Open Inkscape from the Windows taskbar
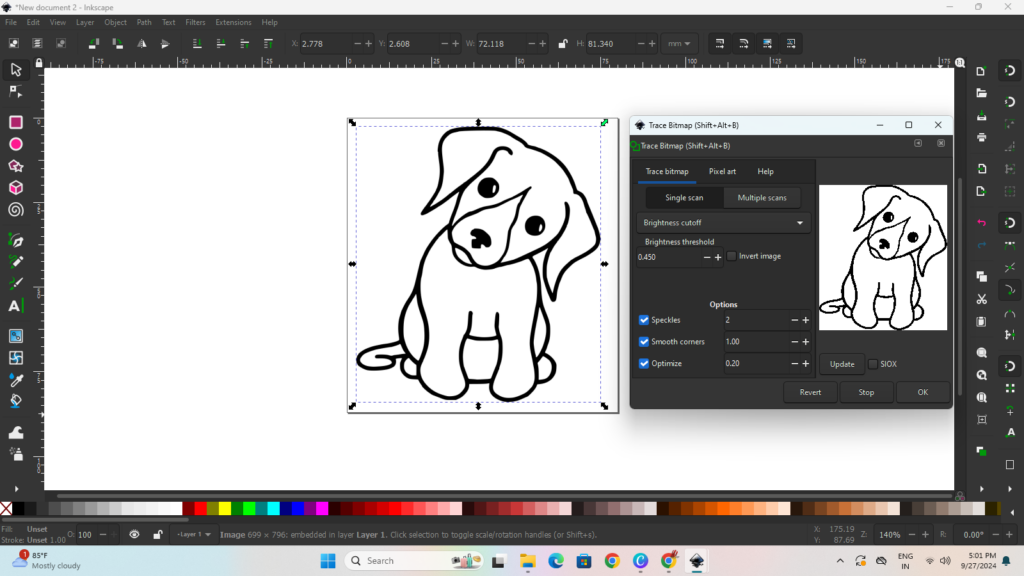The image size is (1024, 576). (697, 561)
